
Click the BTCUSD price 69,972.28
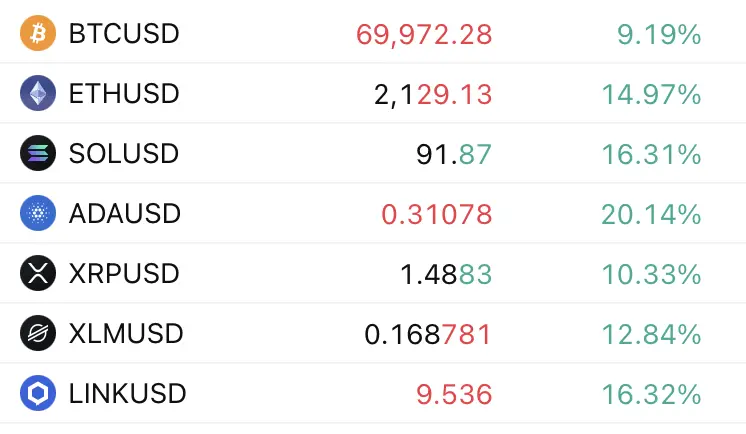424,35
